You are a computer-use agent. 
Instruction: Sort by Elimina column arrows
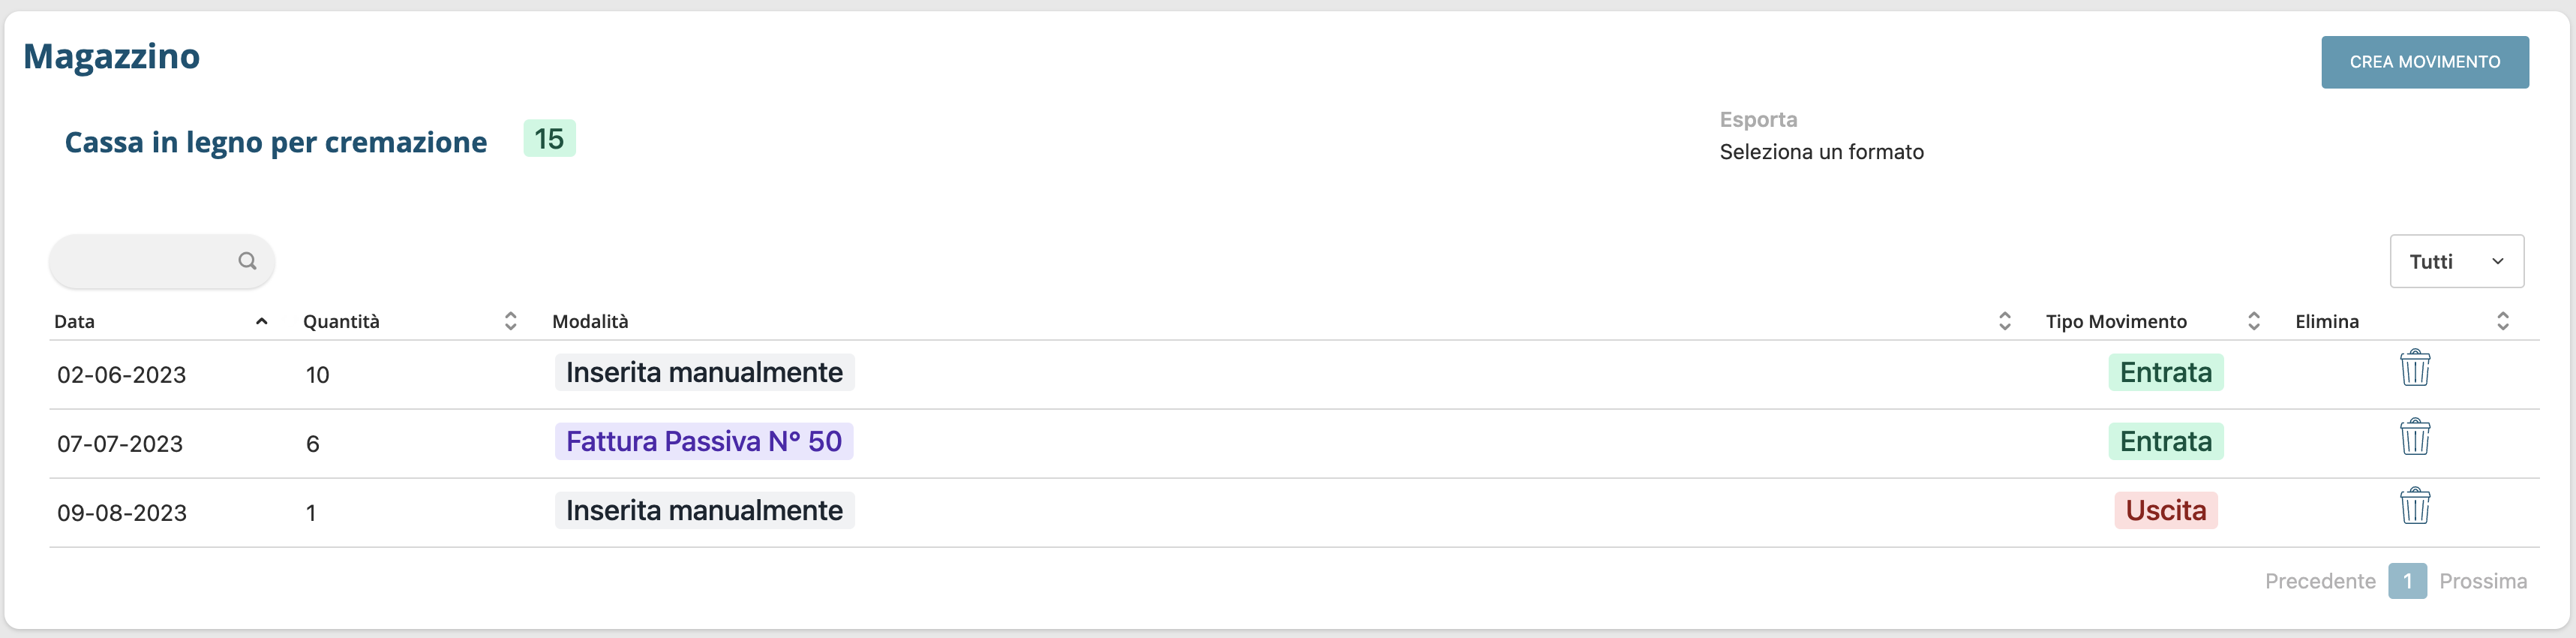pos(2502,321)
